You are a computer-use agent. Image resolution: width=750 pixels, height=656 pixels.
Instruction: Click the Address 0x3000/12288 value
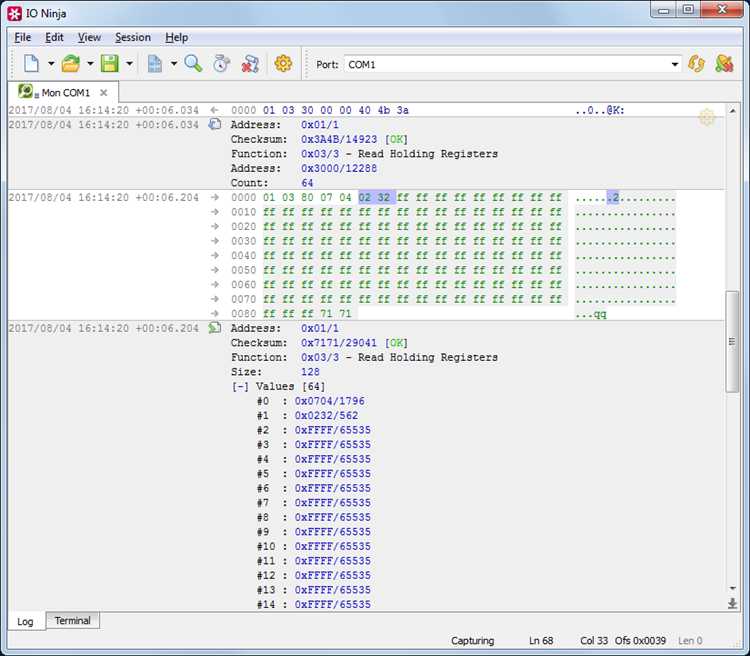tap(339, 168)
